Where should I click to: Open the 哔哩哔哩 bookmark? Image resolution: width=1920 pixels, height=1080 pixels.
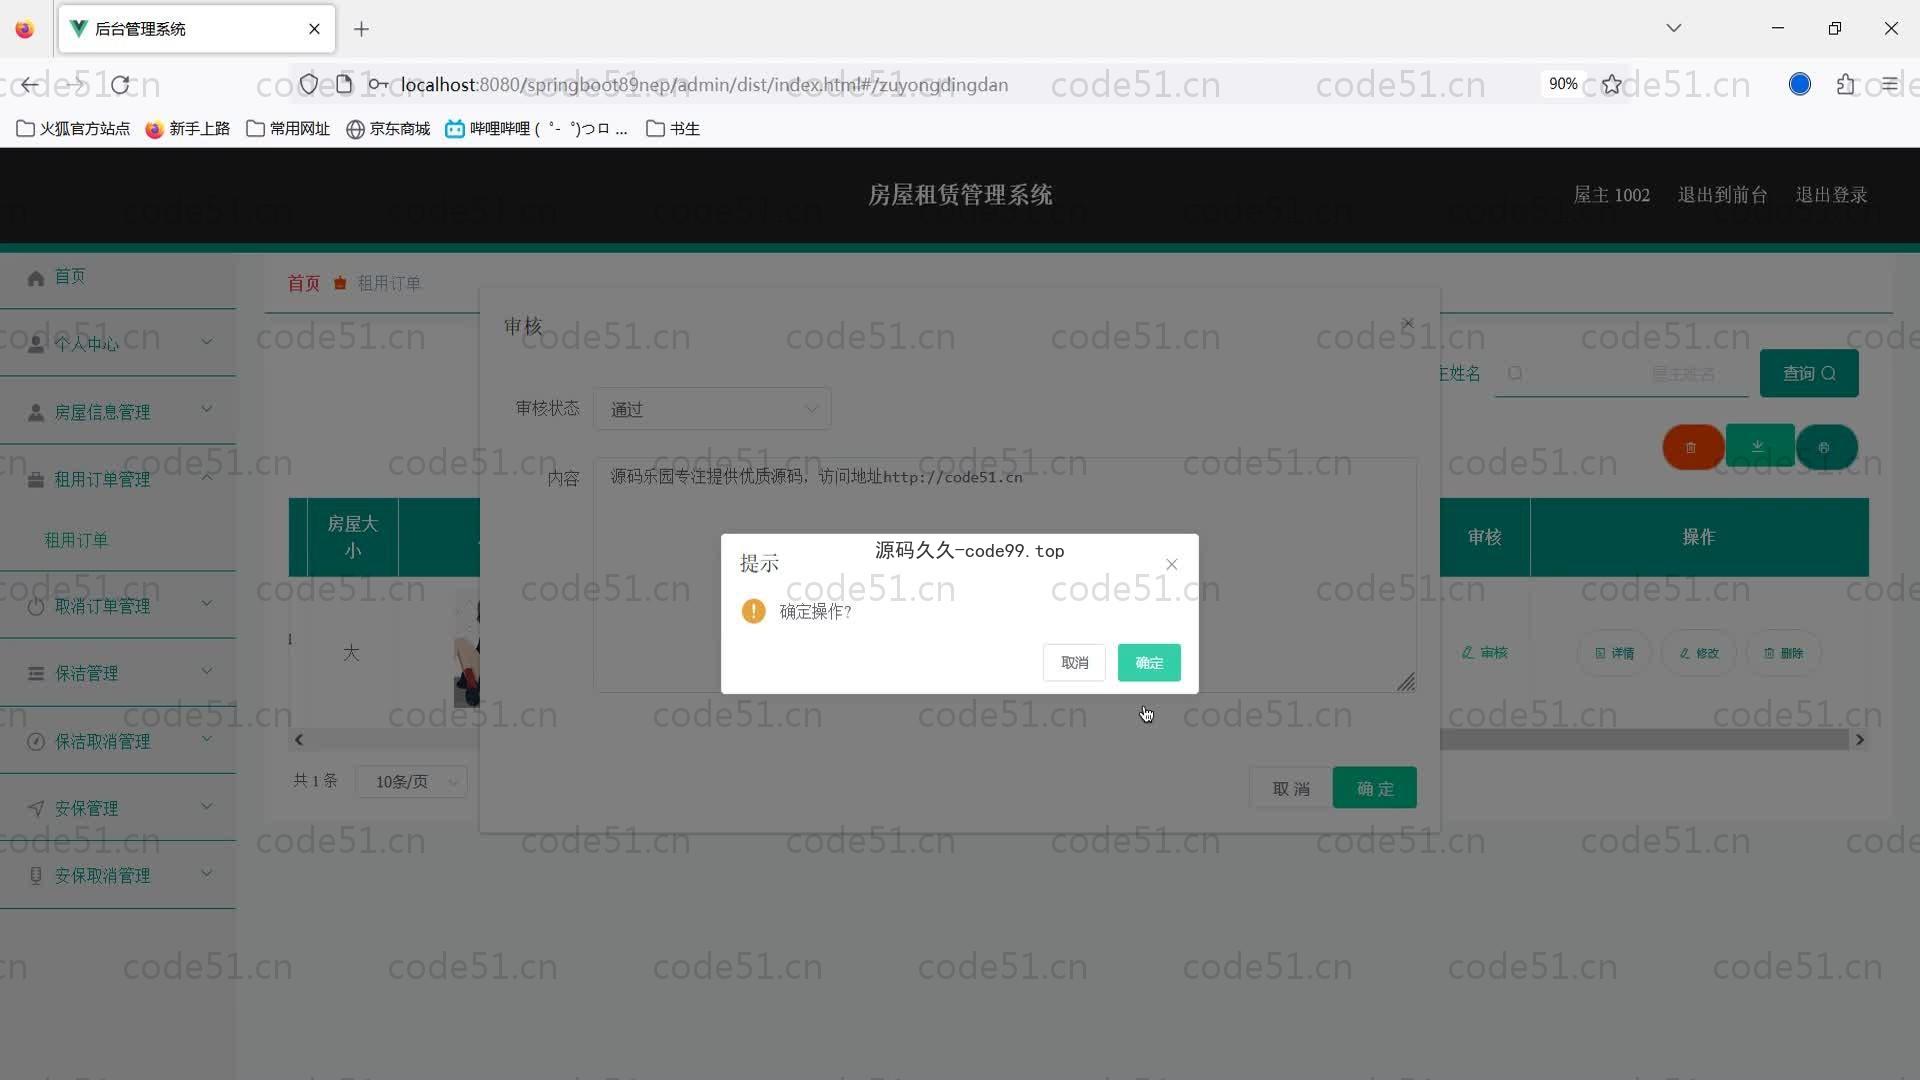[x=537, y=129]
